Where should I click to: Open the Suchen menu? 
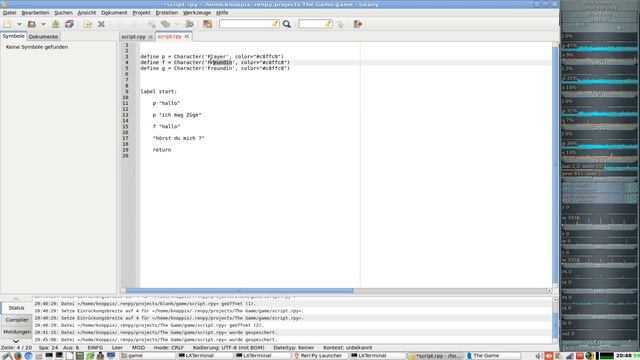pyautogui.click(x=63, y=13)
